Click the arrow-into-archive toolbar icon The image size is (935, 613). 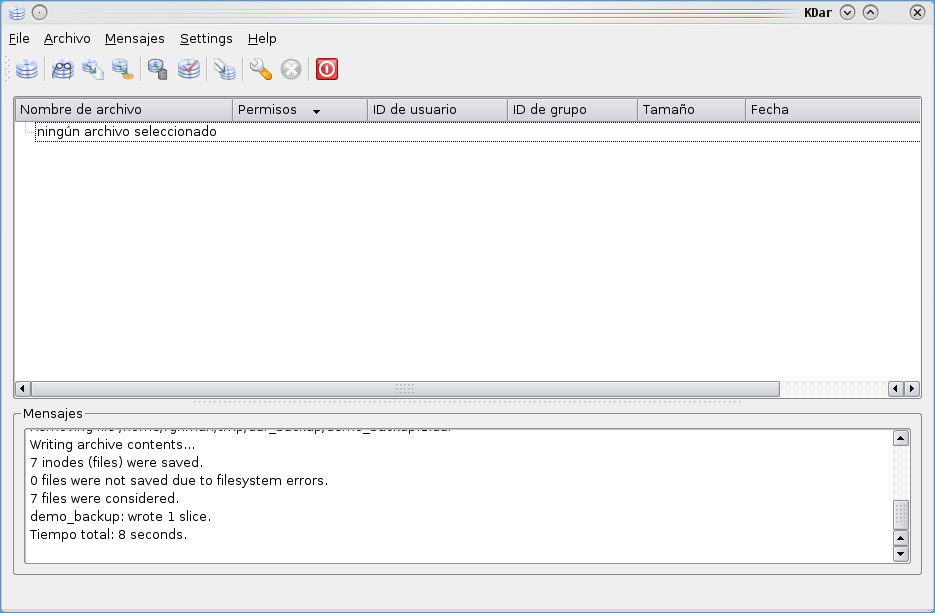225,69
